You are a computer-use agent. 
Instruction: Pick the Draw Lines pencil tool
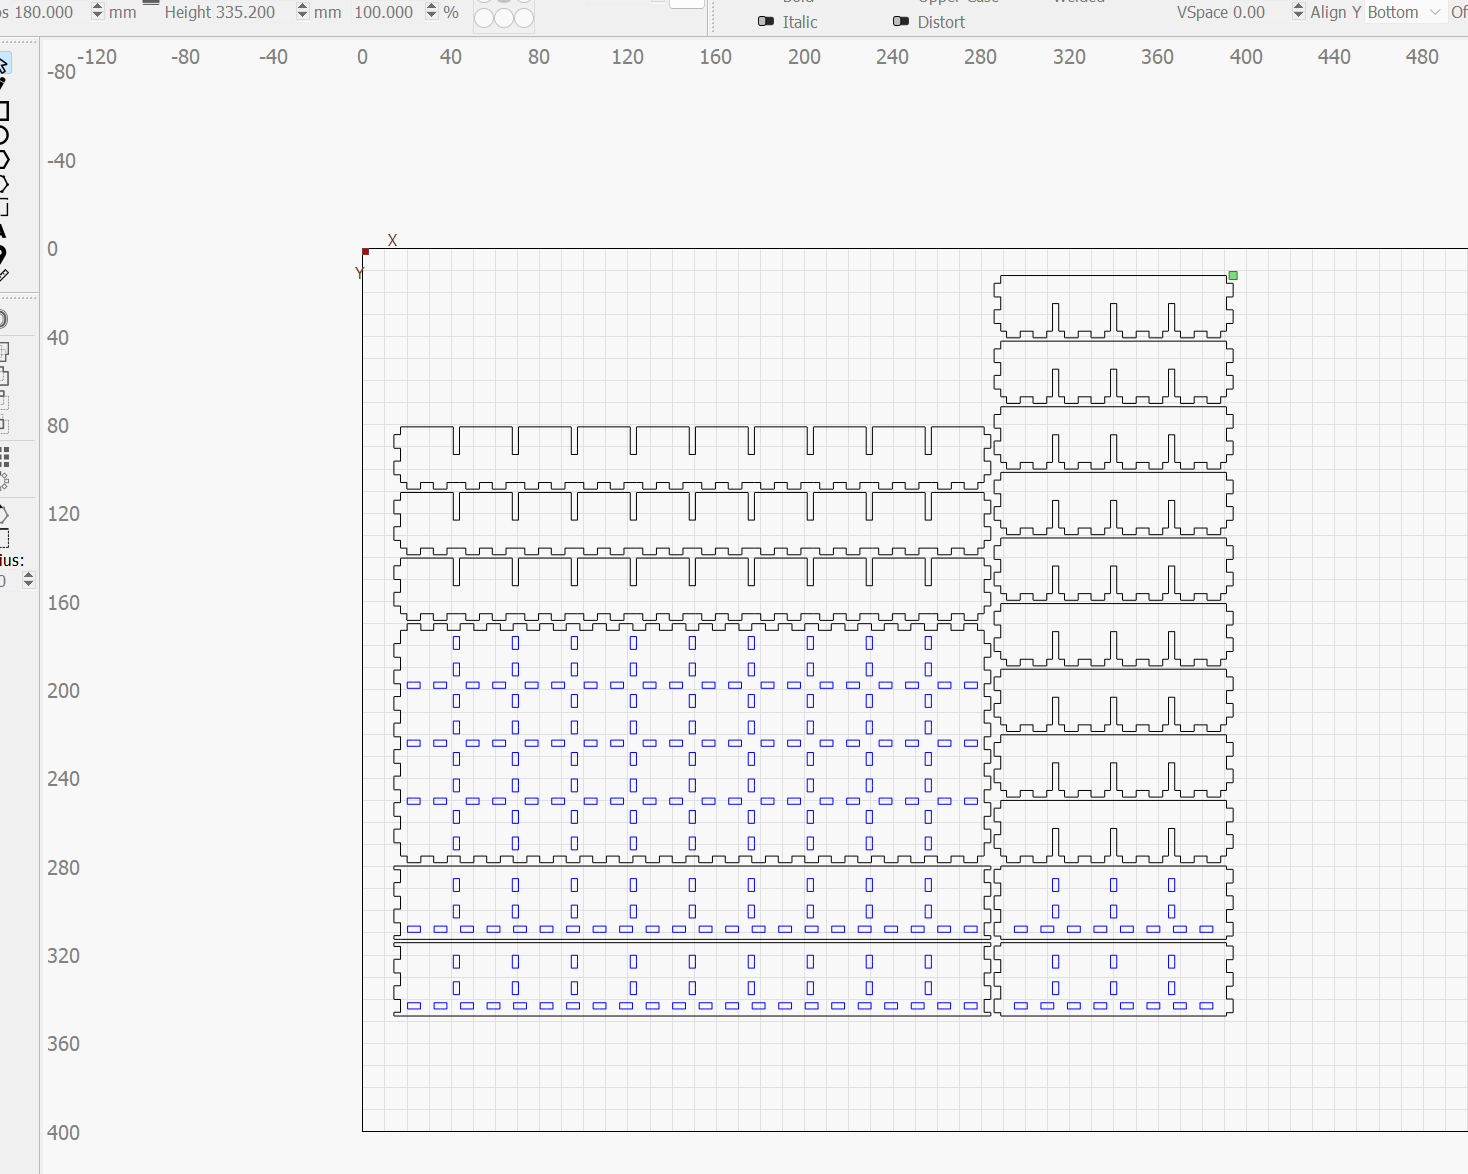pos(3,86)
